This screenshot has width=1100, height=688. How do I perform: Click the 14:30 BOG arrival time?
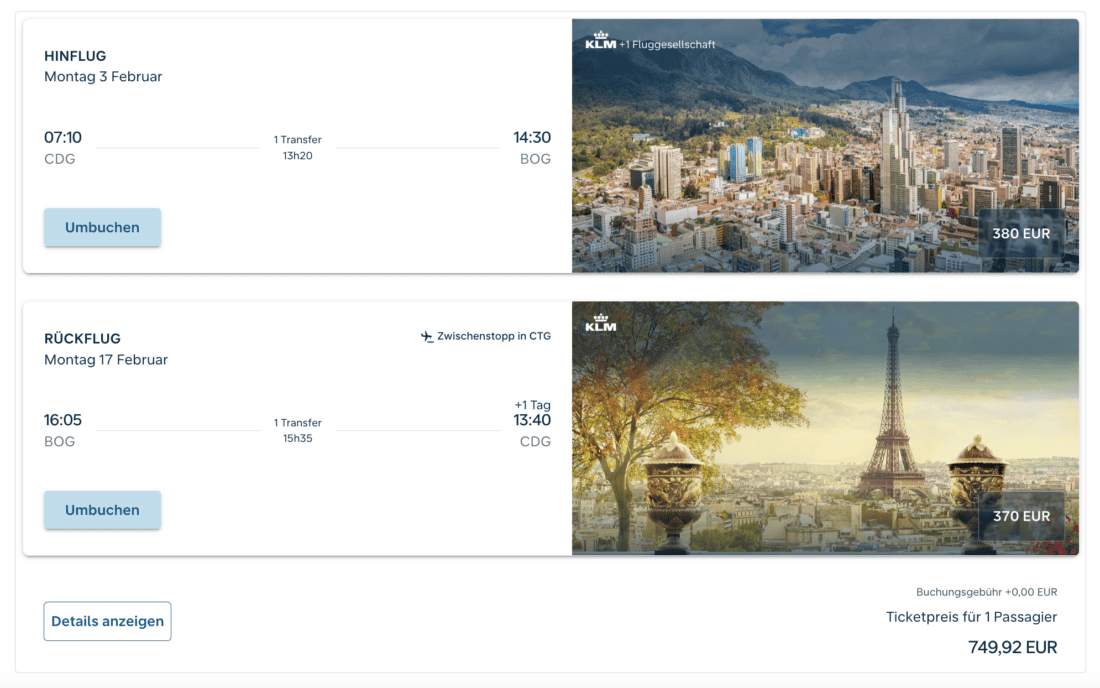tap(532, 138)
